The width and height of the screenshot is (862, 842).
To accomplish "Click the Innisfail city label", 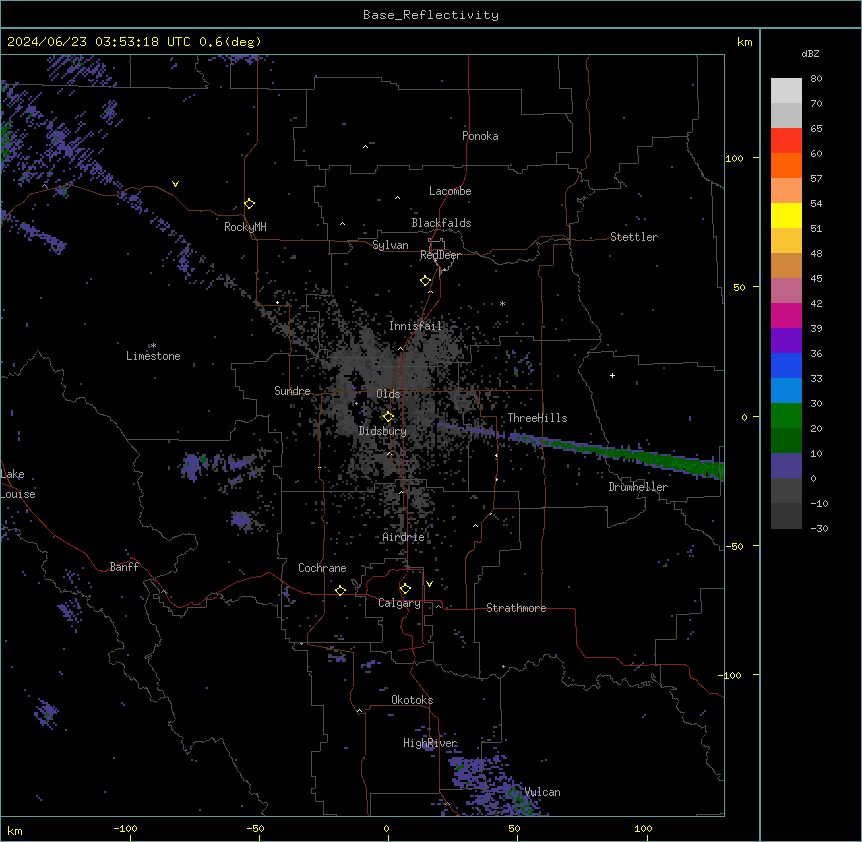I will 416,326.
